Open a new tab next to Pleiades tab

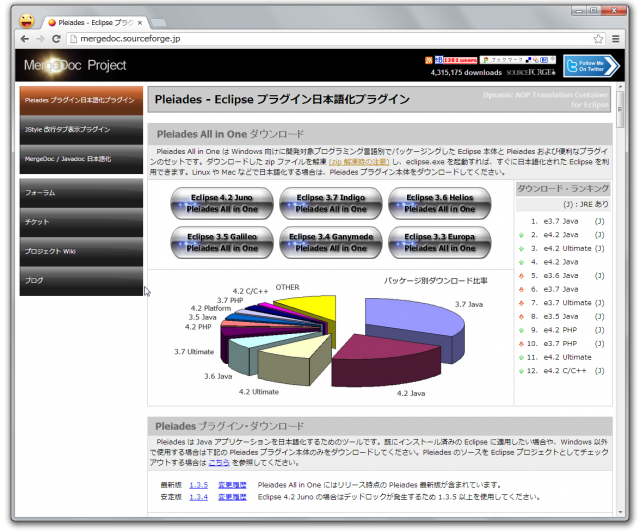pyautogui.click(x=158, y=22)
